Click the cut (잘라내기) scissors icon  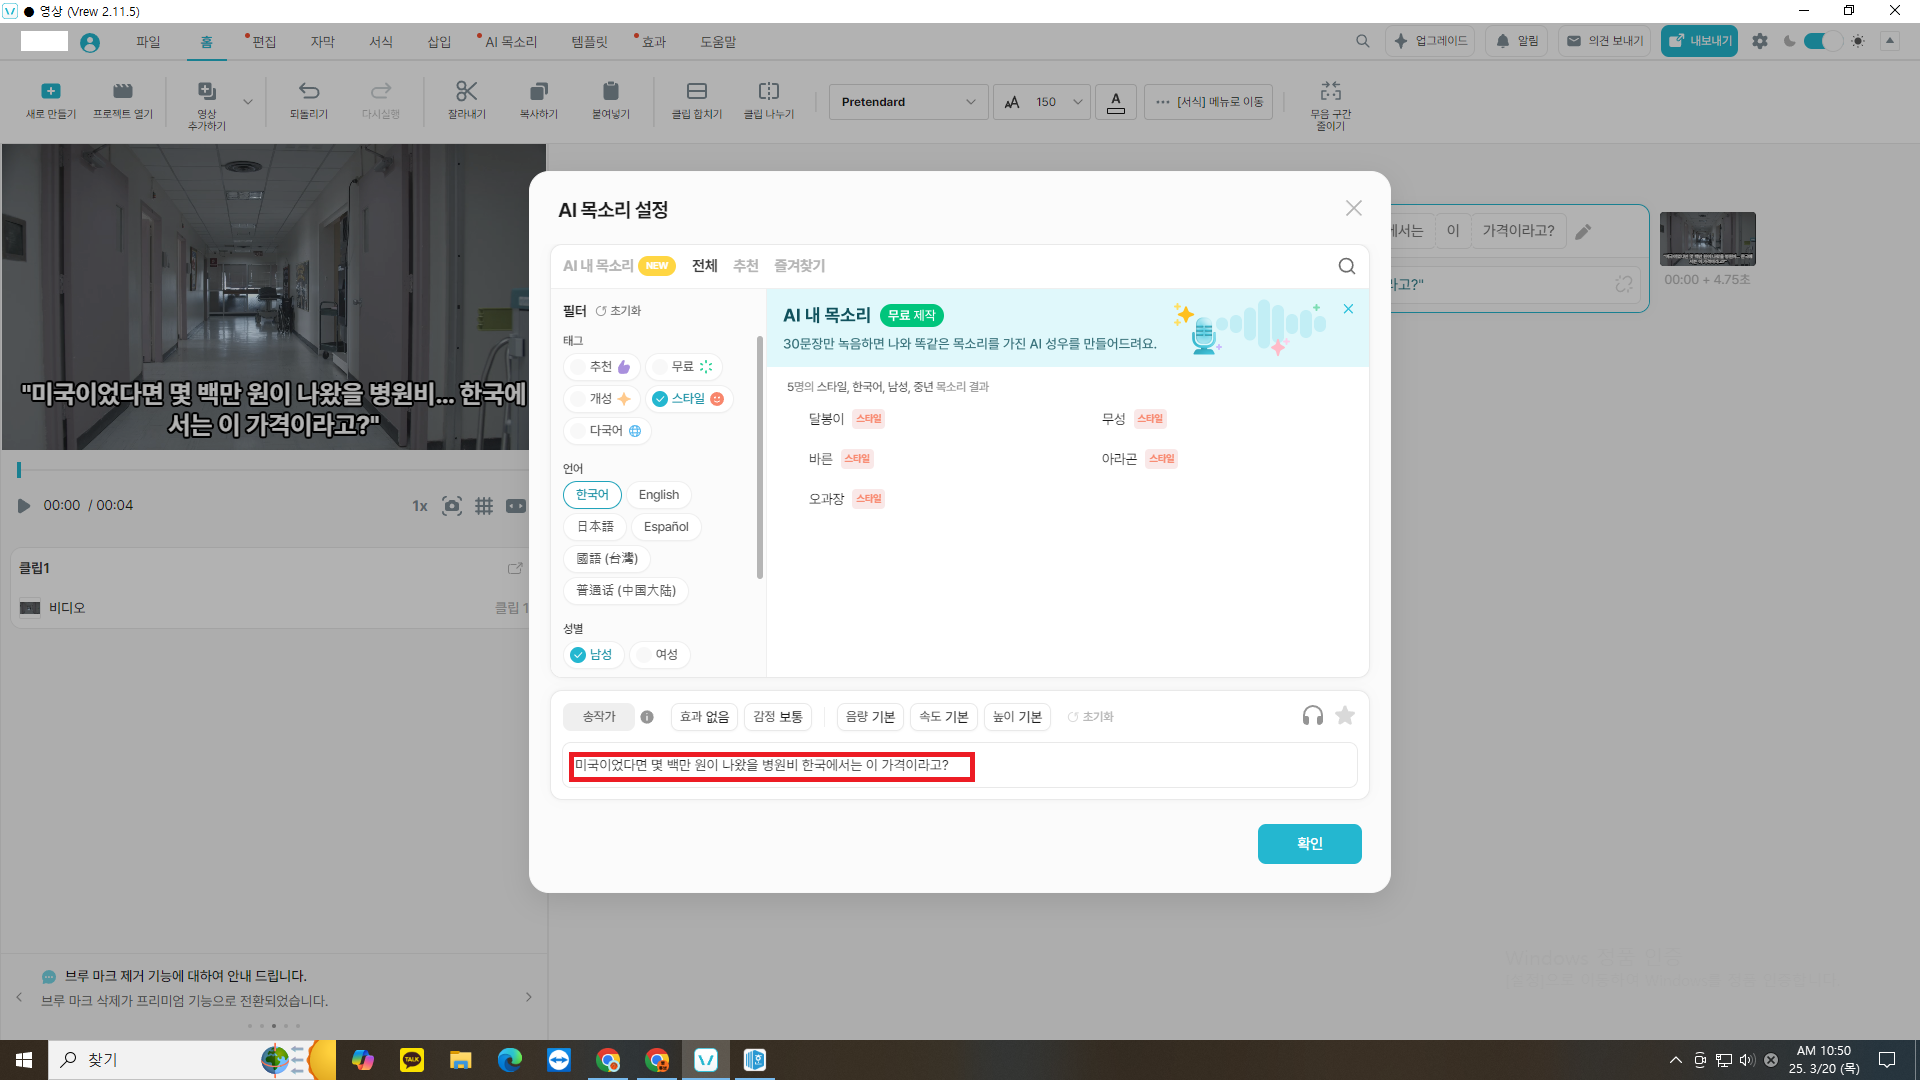point(466,92)
